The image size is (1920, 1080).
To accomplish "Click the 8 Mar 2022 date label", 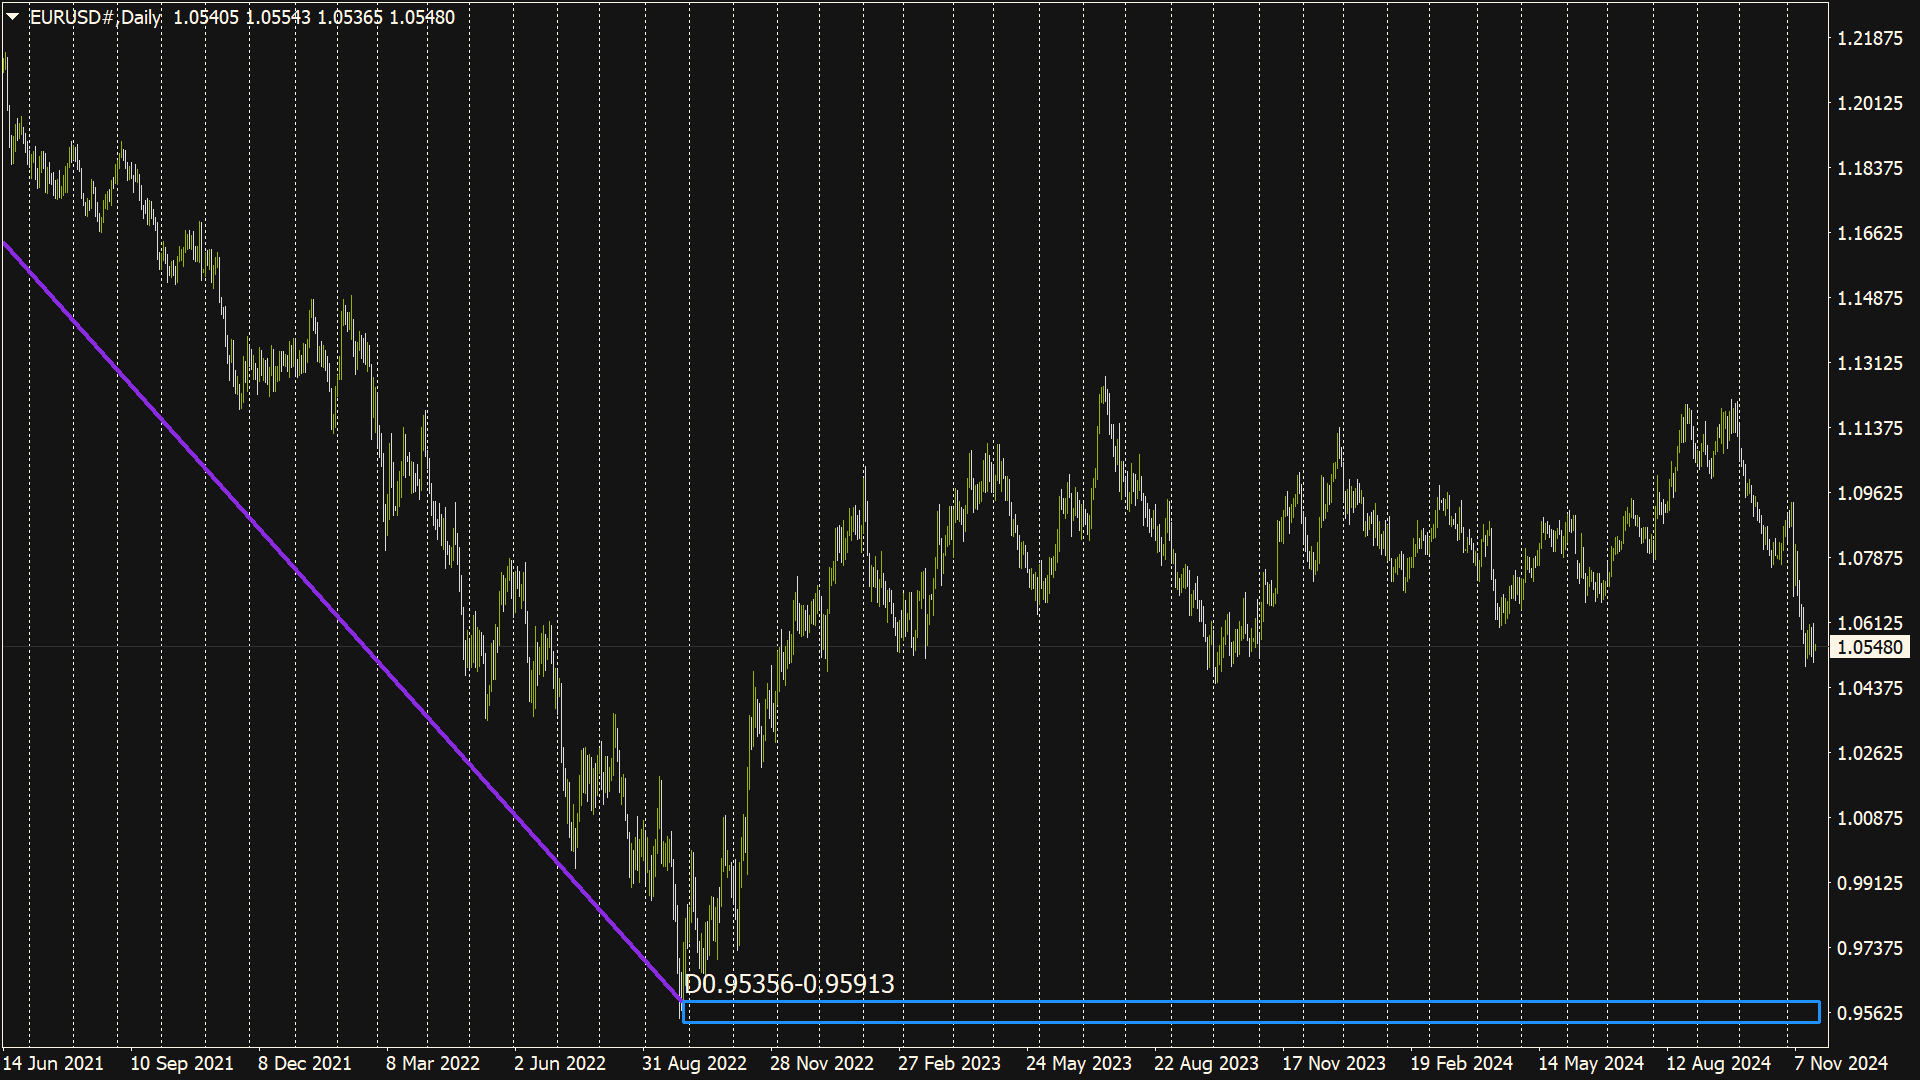I will point(432,1063).
